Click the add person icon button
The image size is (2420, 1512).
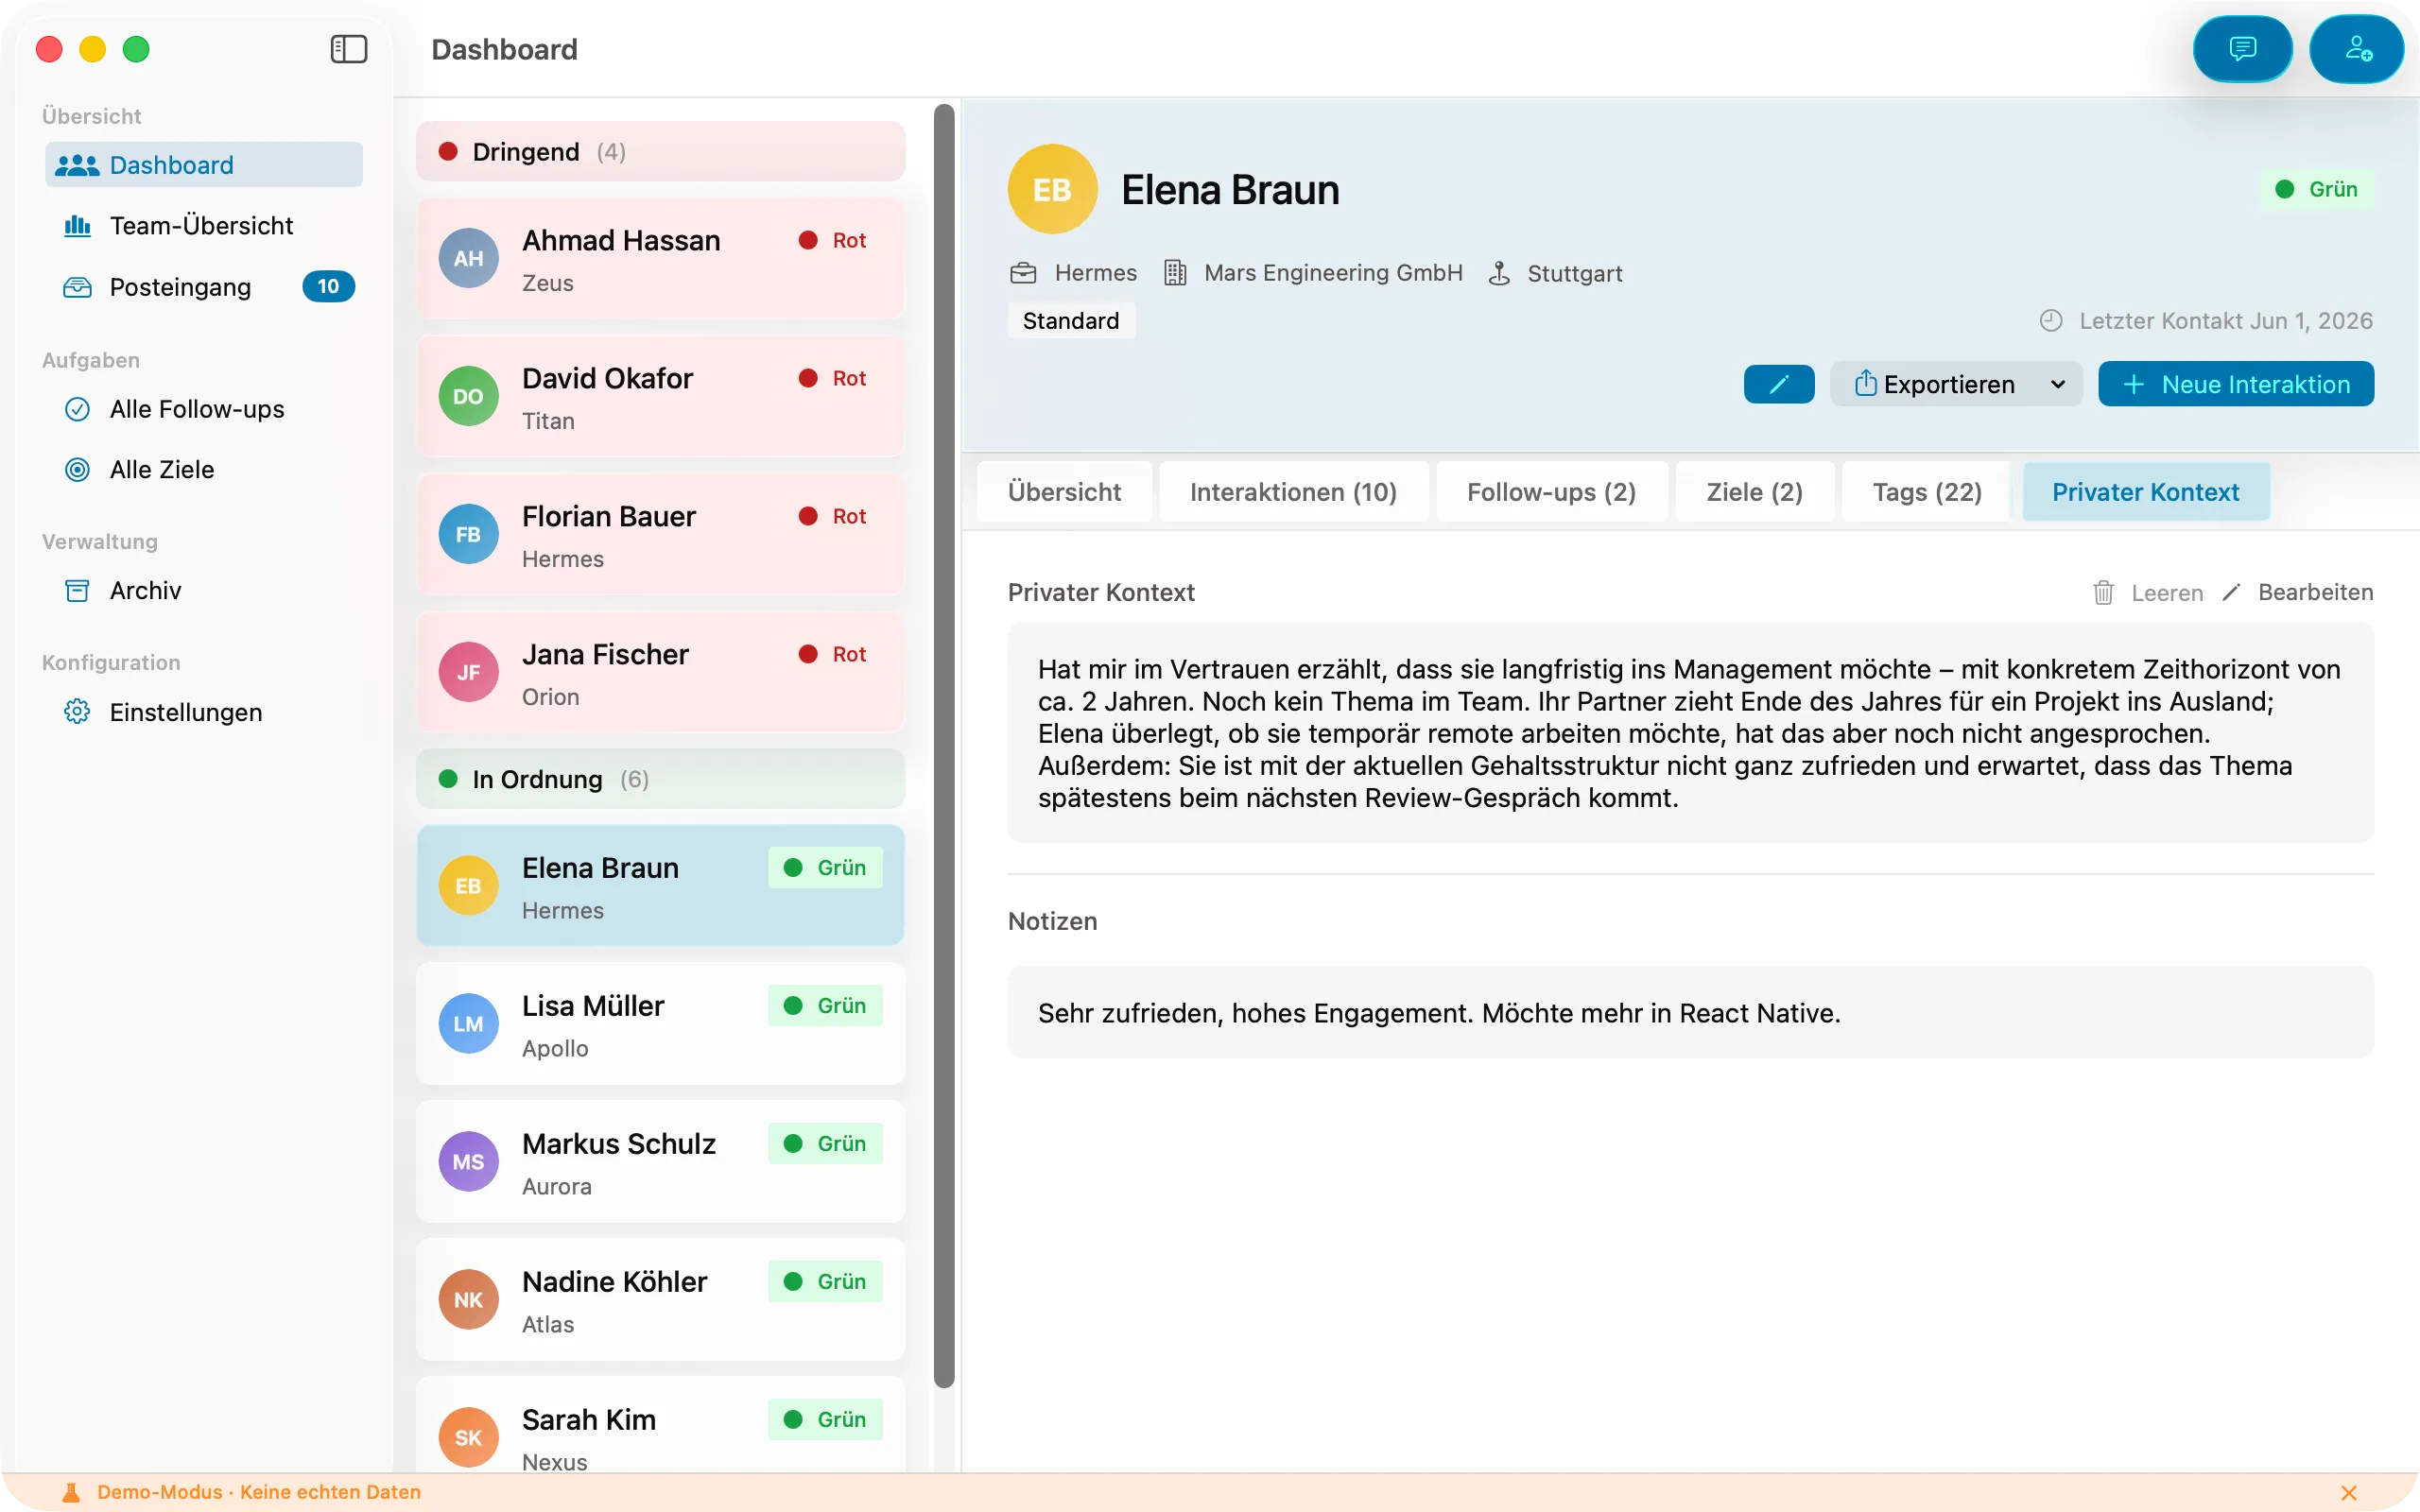click(2358, 49)
